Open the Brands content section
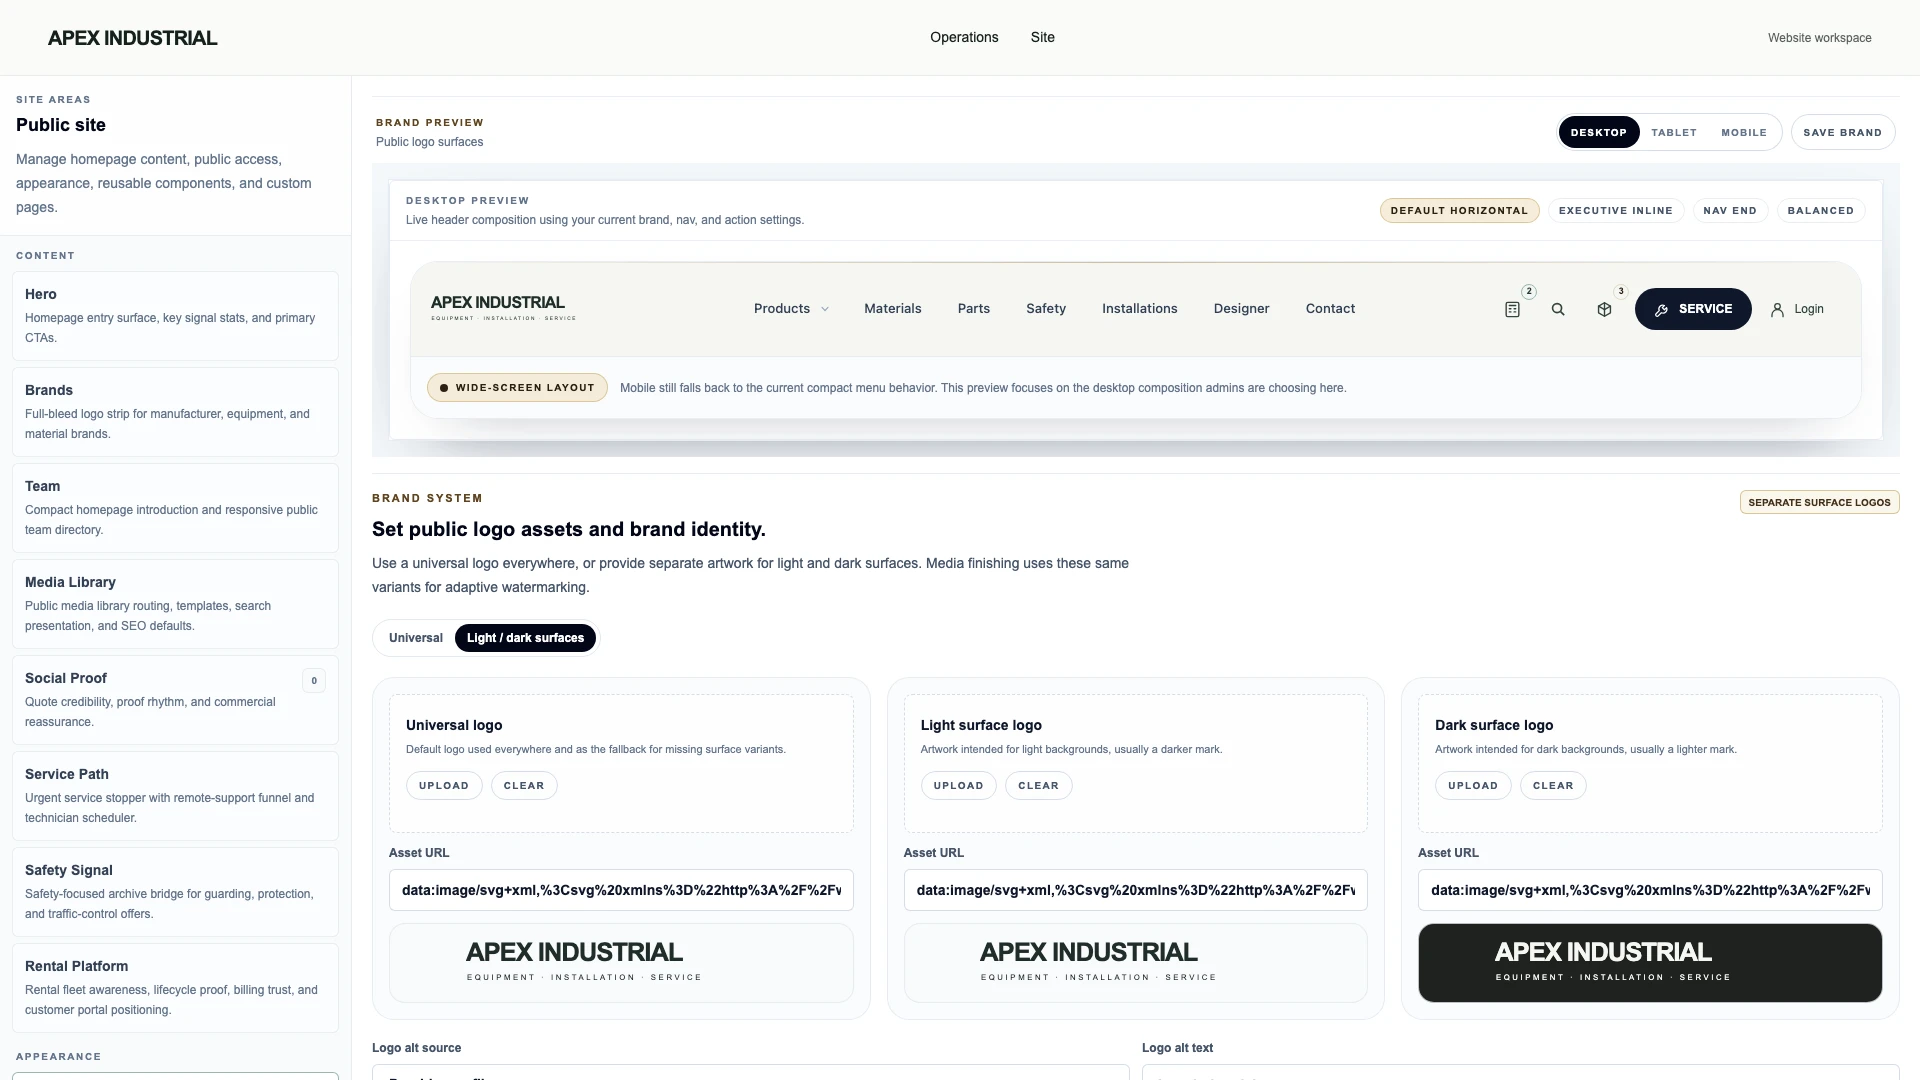 click(175, 412)
